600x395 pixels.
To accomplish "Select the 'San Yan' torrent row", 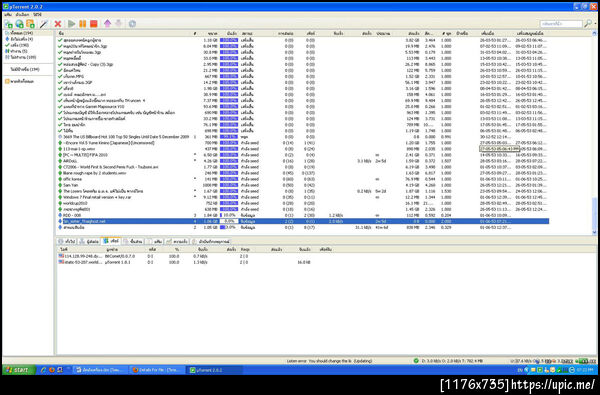I will [302, 185].
